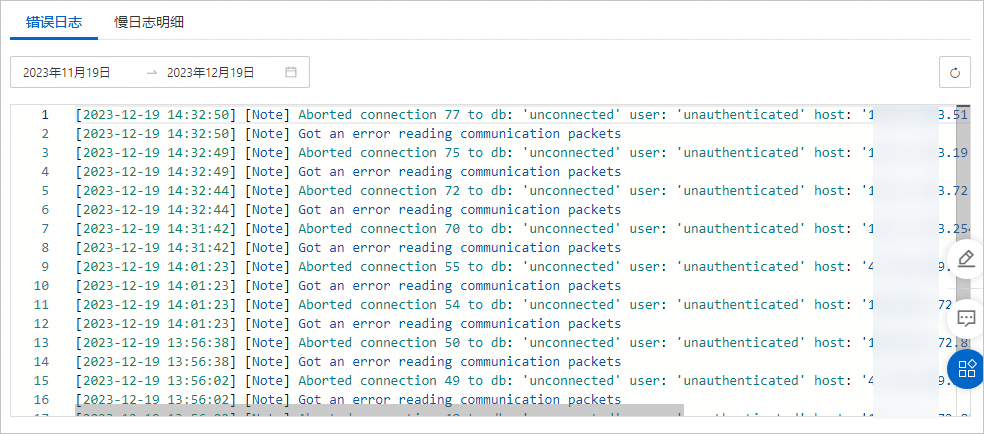Open the chat feedback floating icon
This screenshot has width=984, height=434.
point(965,318)
